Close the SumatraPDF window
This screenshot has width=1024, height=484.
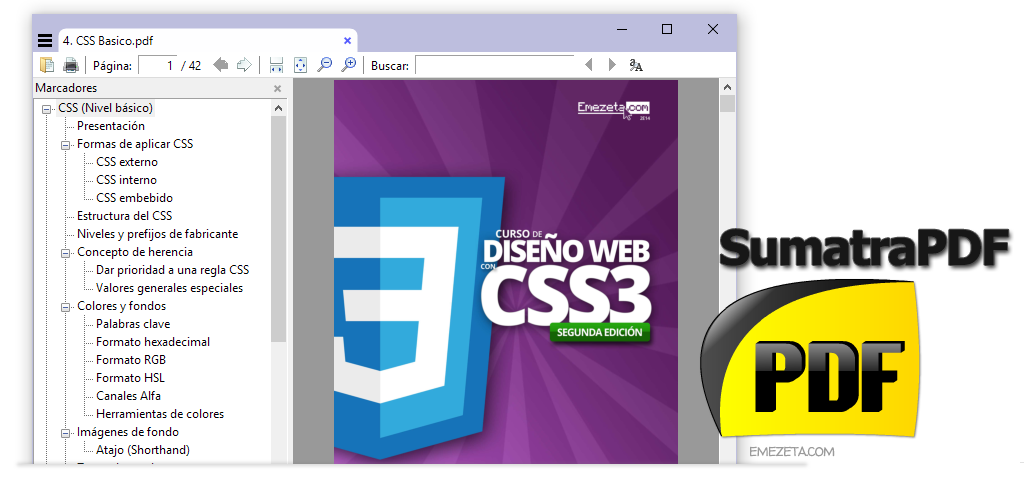[x=712, y=29]
